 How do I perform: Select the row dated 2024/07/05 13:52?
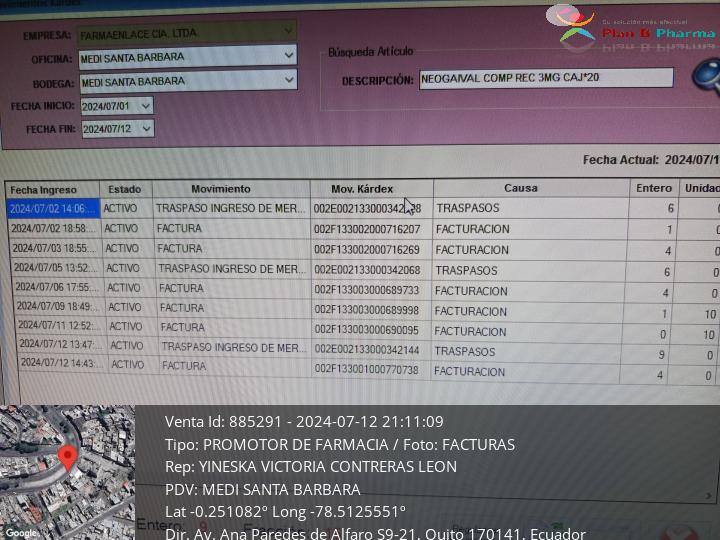click(365, 270)
